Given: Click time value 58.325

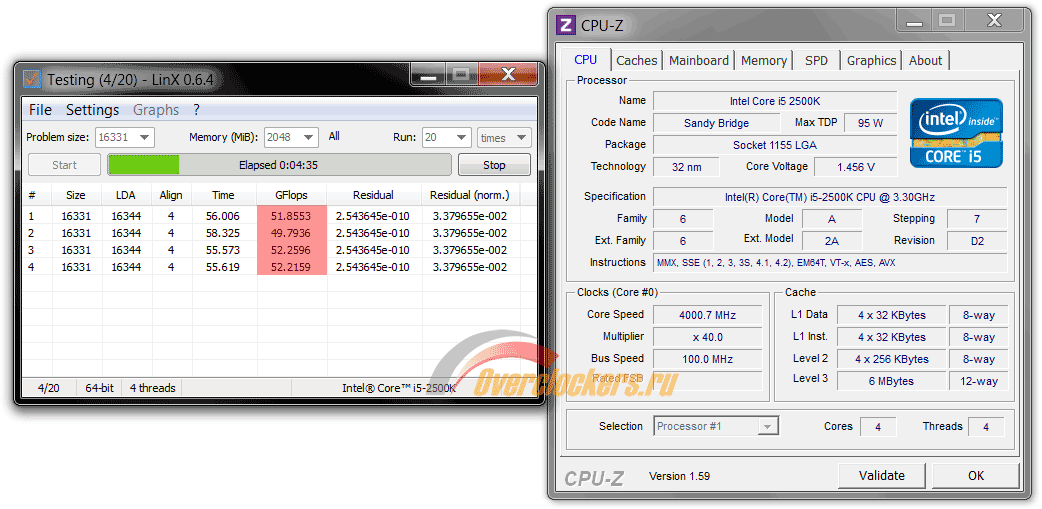Looking at the screenshot, I should point(223,233).
